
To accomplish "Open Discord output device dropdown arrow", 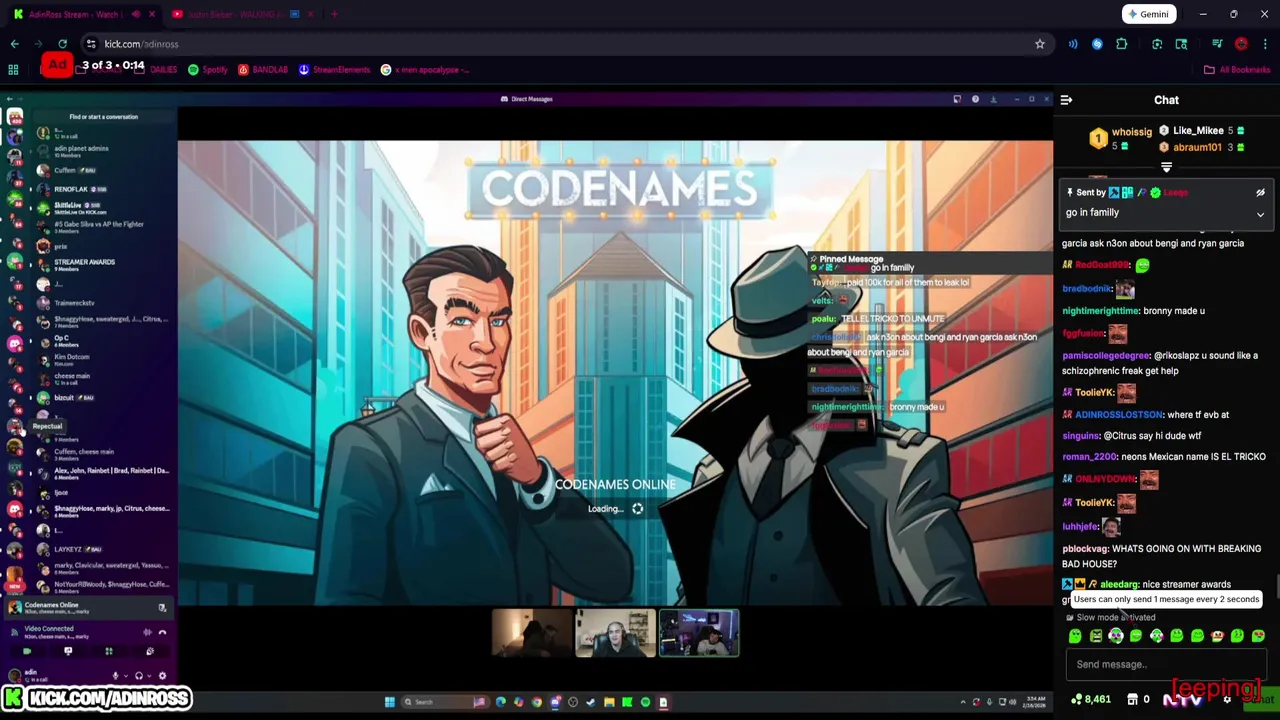I will 149,676.
